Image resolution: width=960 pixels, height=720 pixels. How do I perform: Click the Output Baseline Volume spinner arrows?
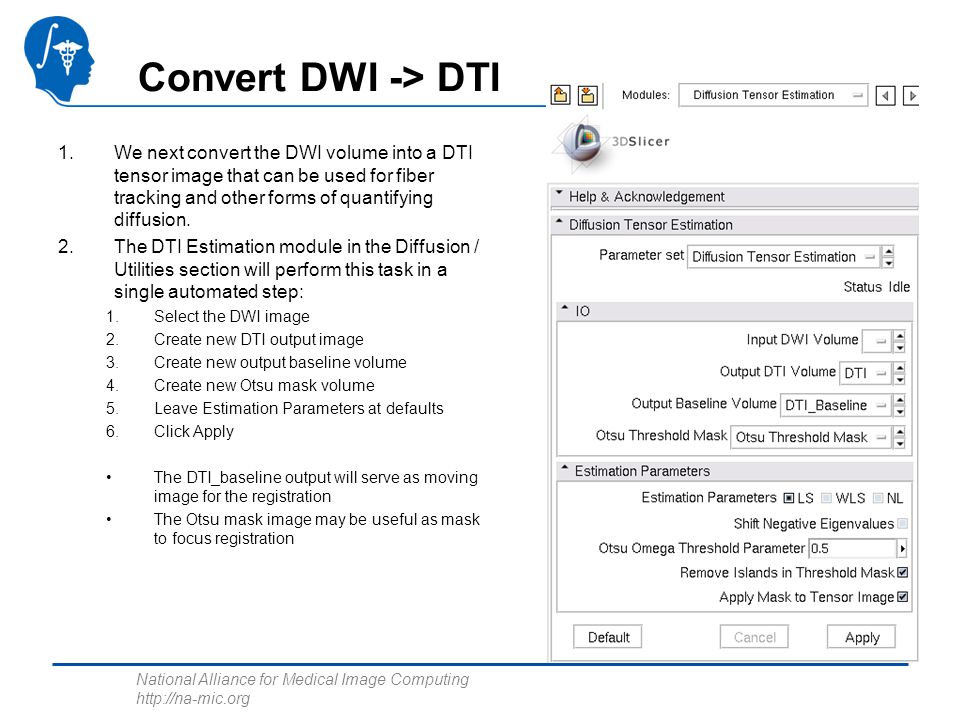pos(899,405)
